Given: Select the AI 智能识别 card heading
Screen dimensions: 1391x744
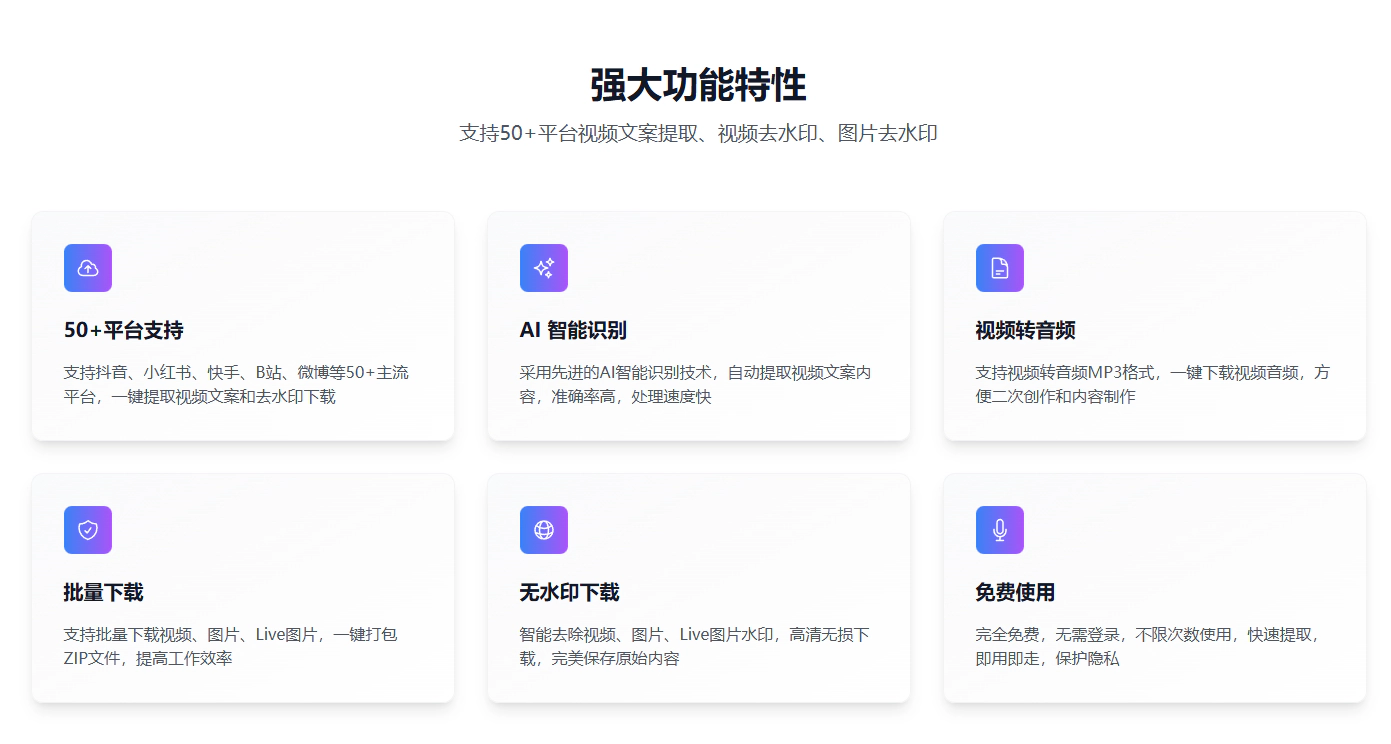Looking at the screenshot, I should point(573,331).
